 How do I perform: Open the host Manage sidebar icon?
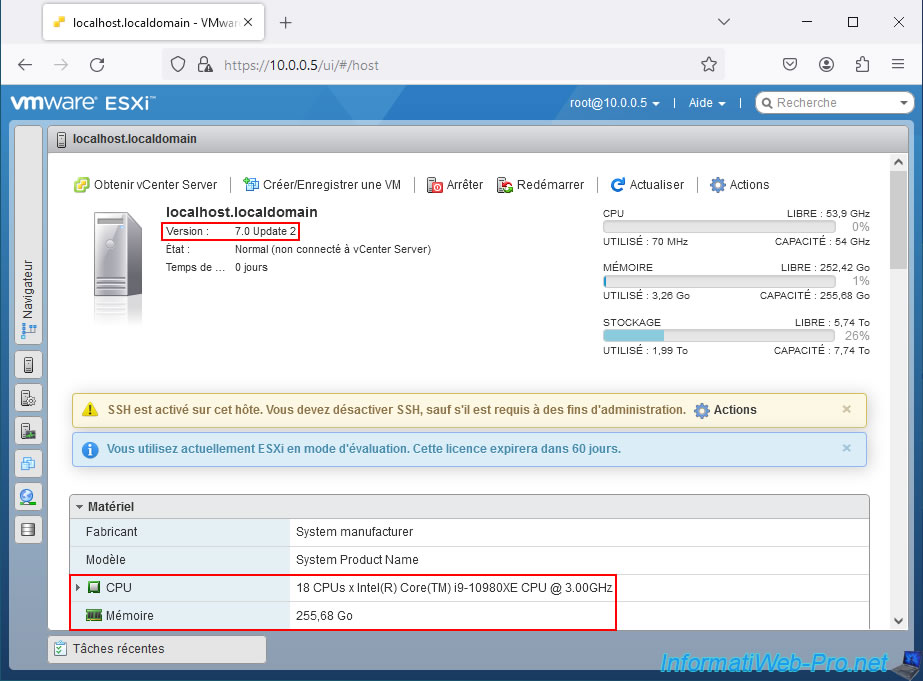pyautogui.click(x=28, y=398)
